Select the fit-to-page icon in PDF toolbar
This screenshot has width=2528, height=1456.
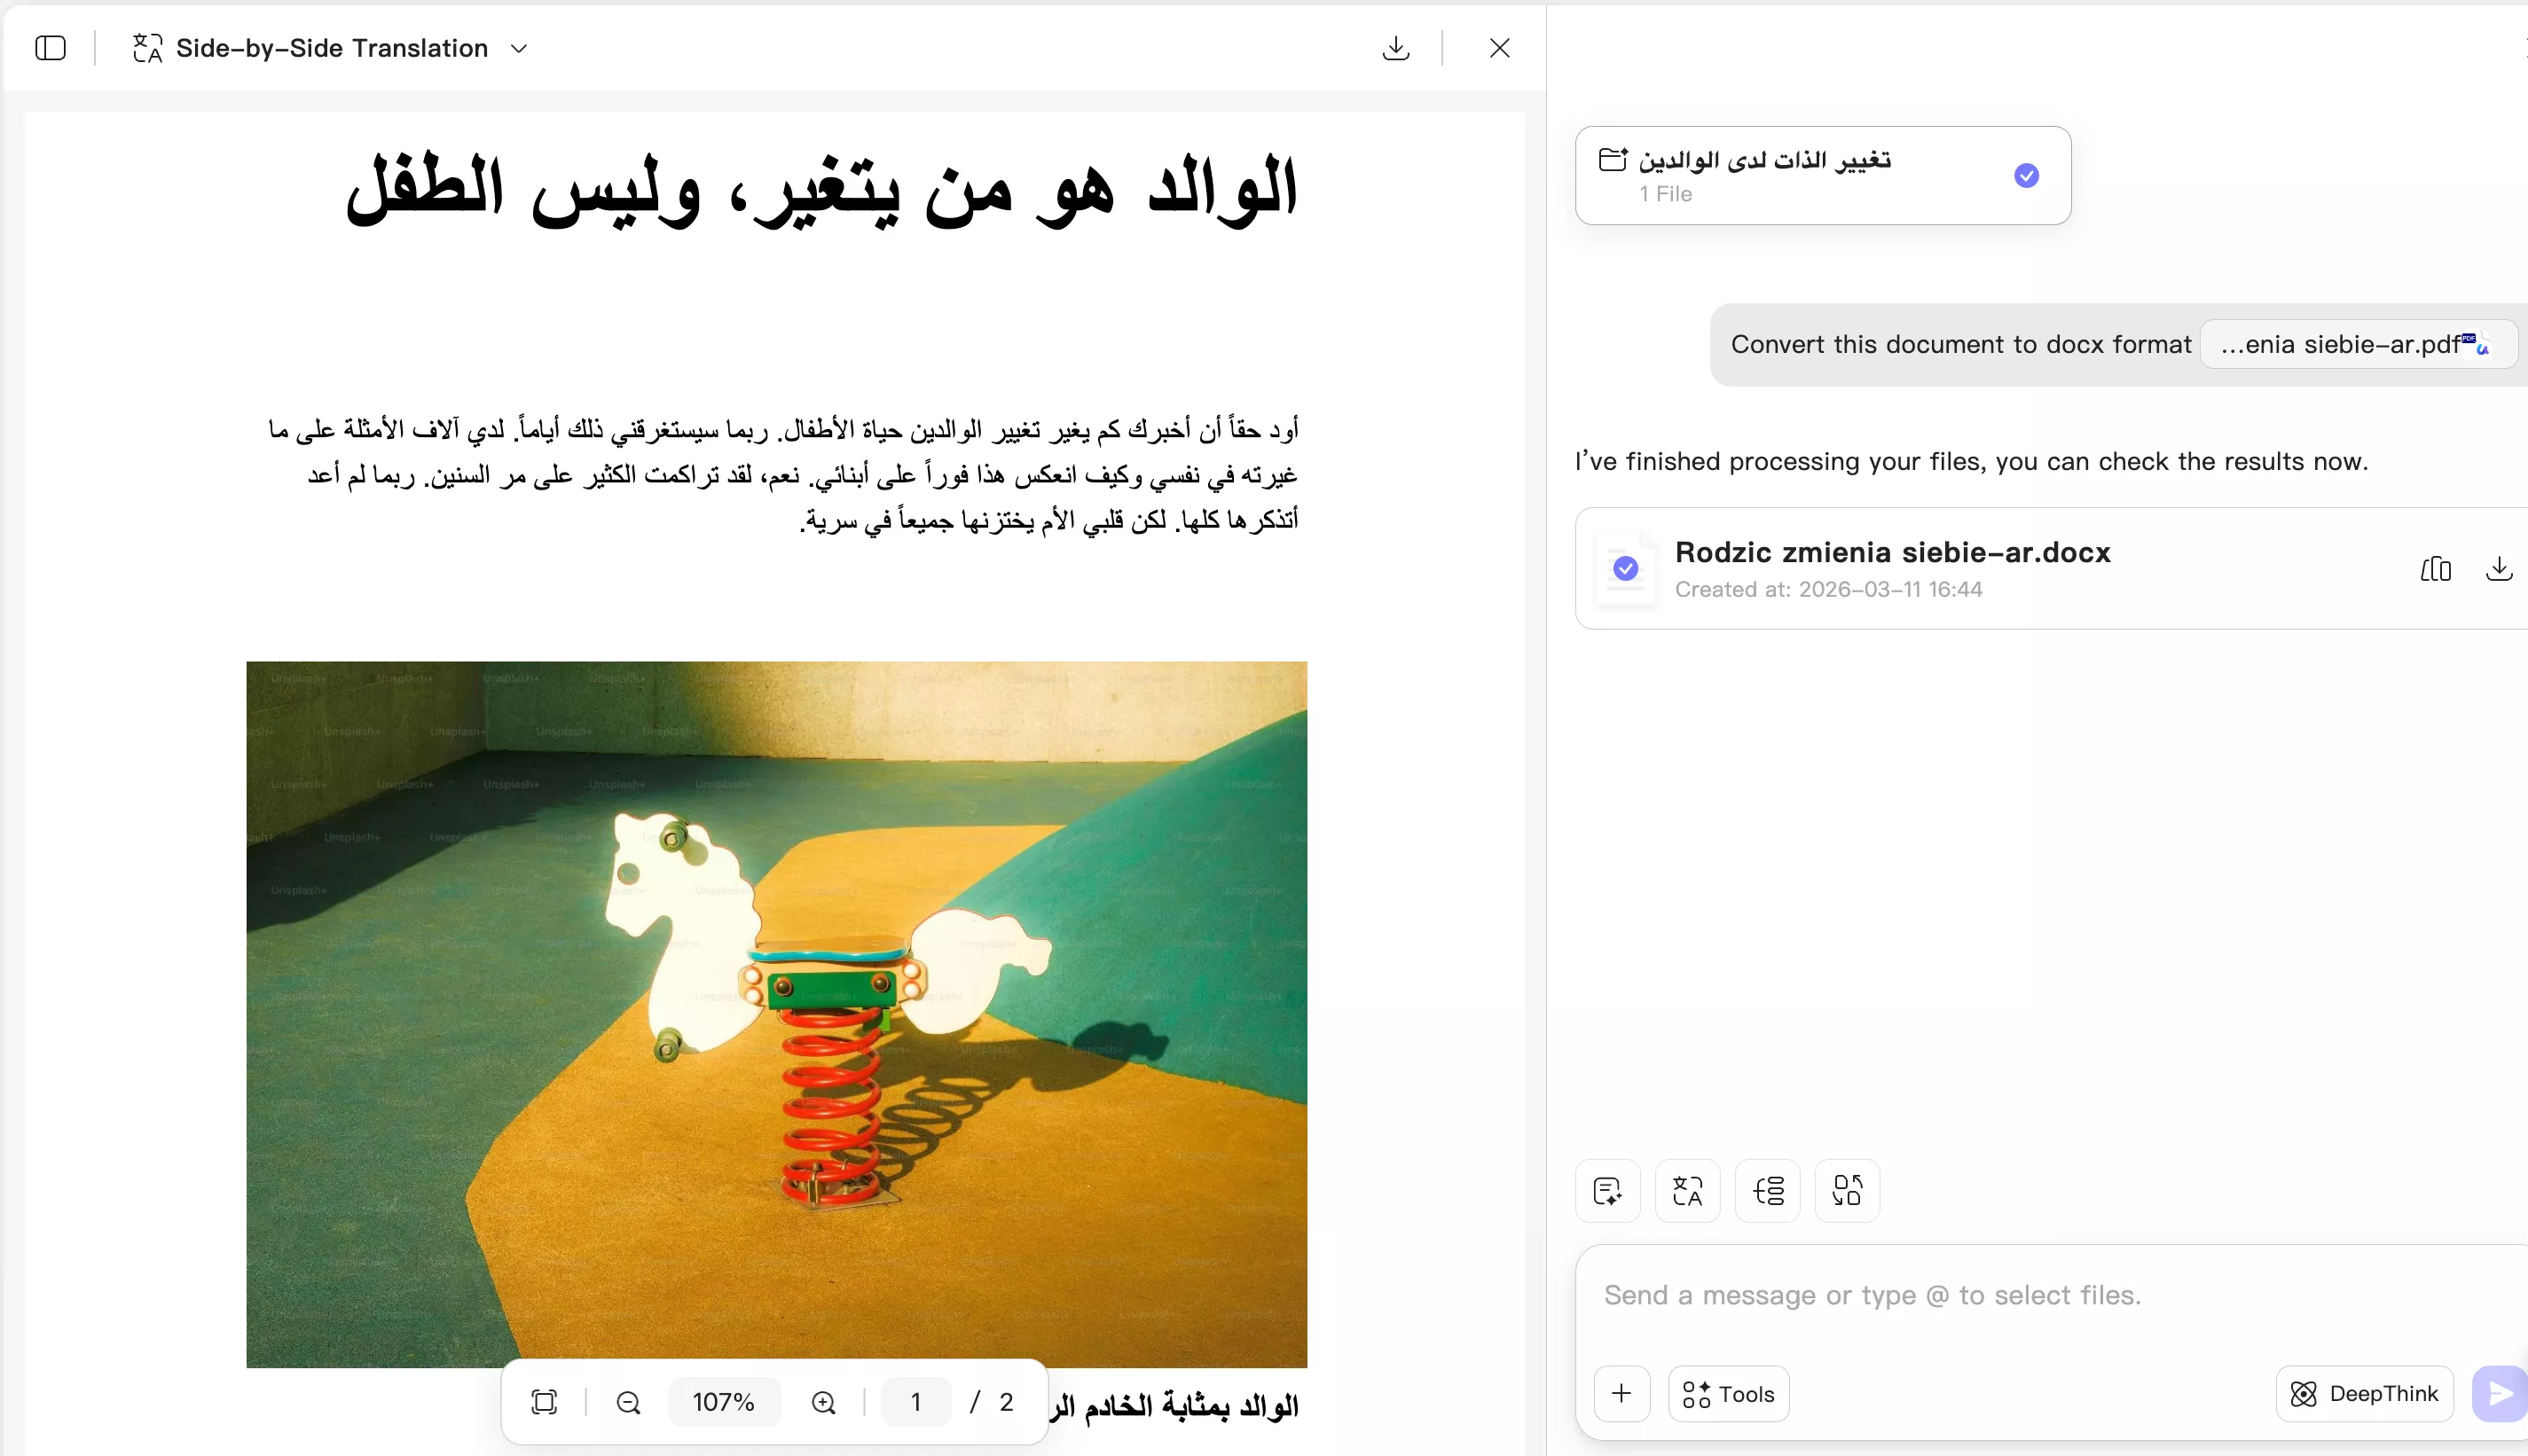(543, 1401)
